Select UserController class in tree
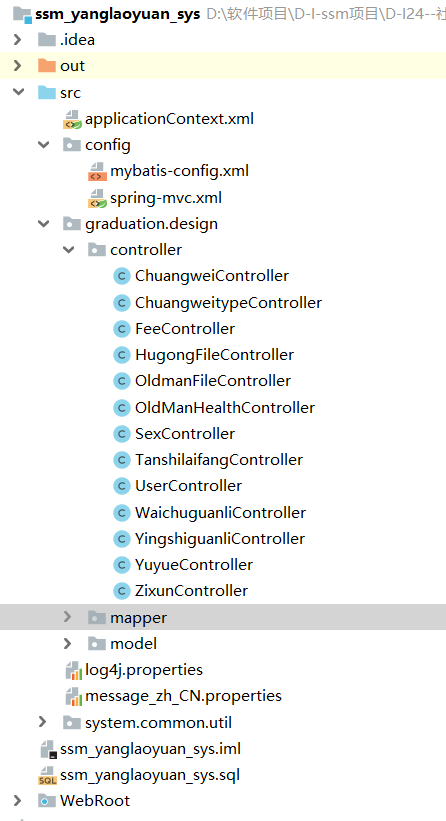The width and height of the screenshot is (446, 821). pos(188,486)
